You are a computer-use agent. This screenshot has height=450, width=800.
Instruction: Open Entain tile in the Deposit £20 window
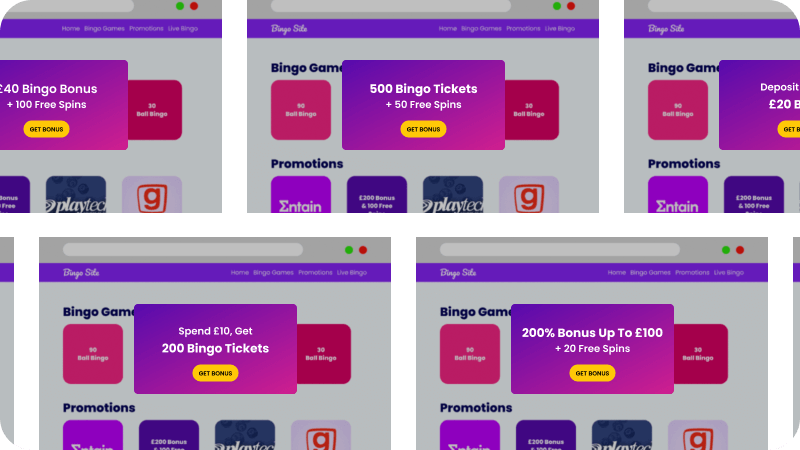pyautogui.click(x=677, y=196)
